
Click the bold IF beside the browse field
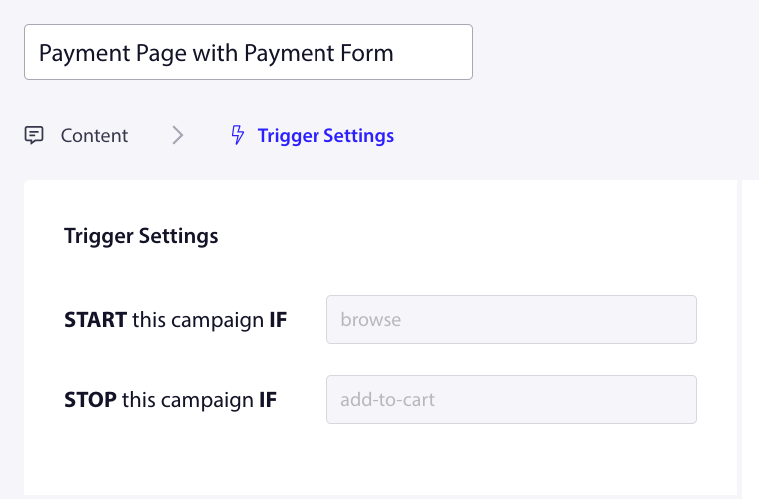[x=278, y=321]
